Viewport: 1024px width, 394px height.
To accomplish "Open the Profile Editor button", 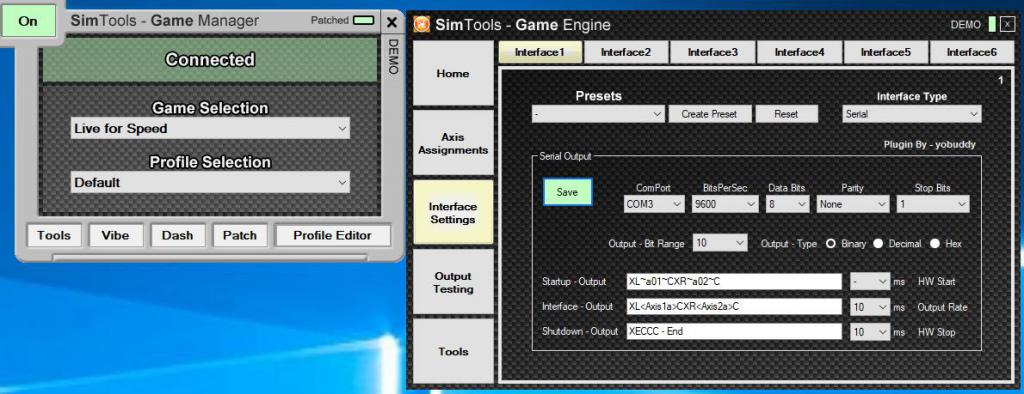I will click(333, 235).
